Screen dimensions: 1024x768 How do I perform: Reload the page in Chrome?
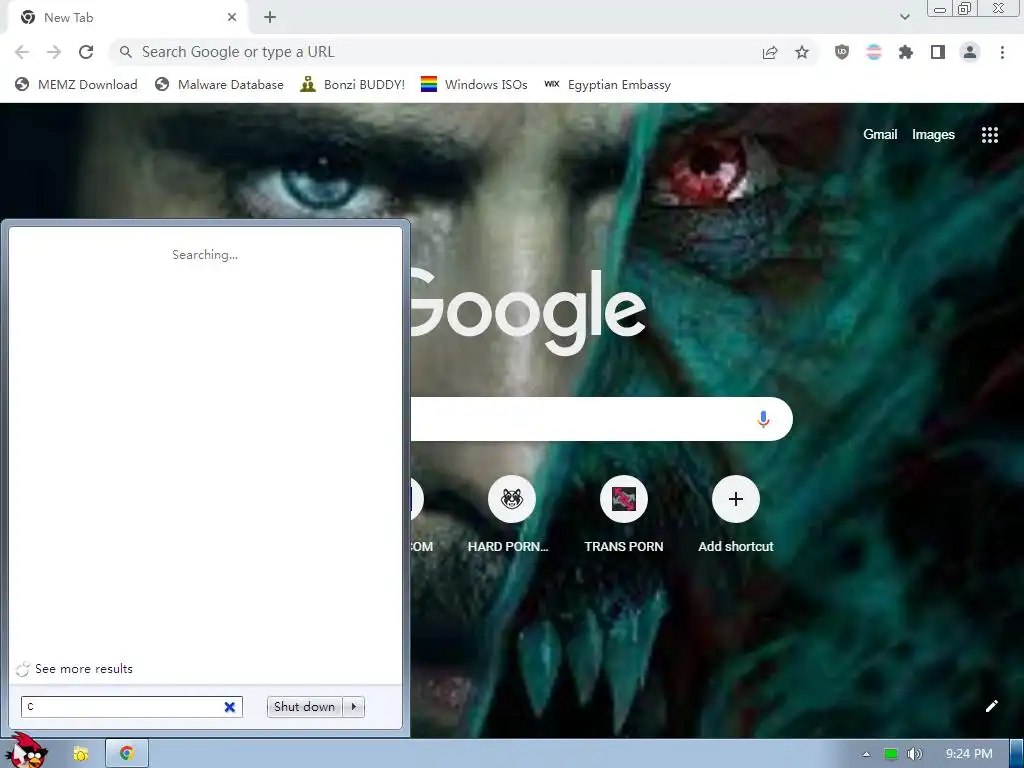86,52
